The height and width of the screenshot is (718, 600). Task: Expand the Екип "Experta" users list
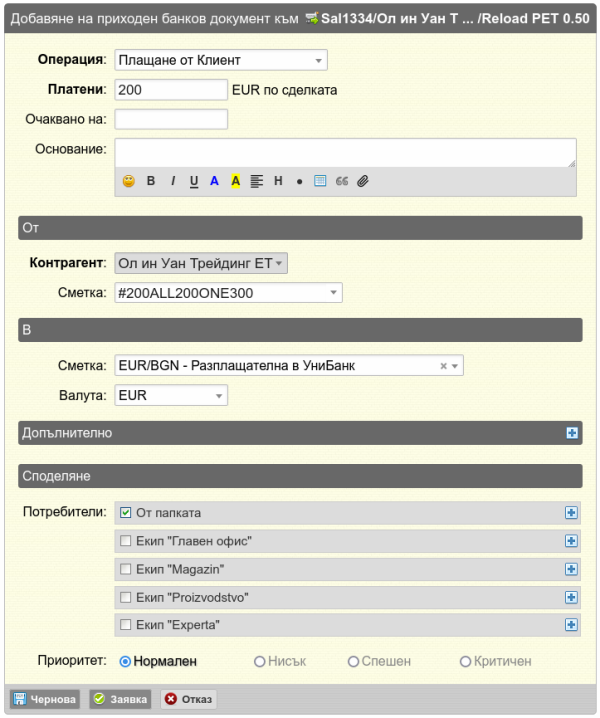(571, 625)
